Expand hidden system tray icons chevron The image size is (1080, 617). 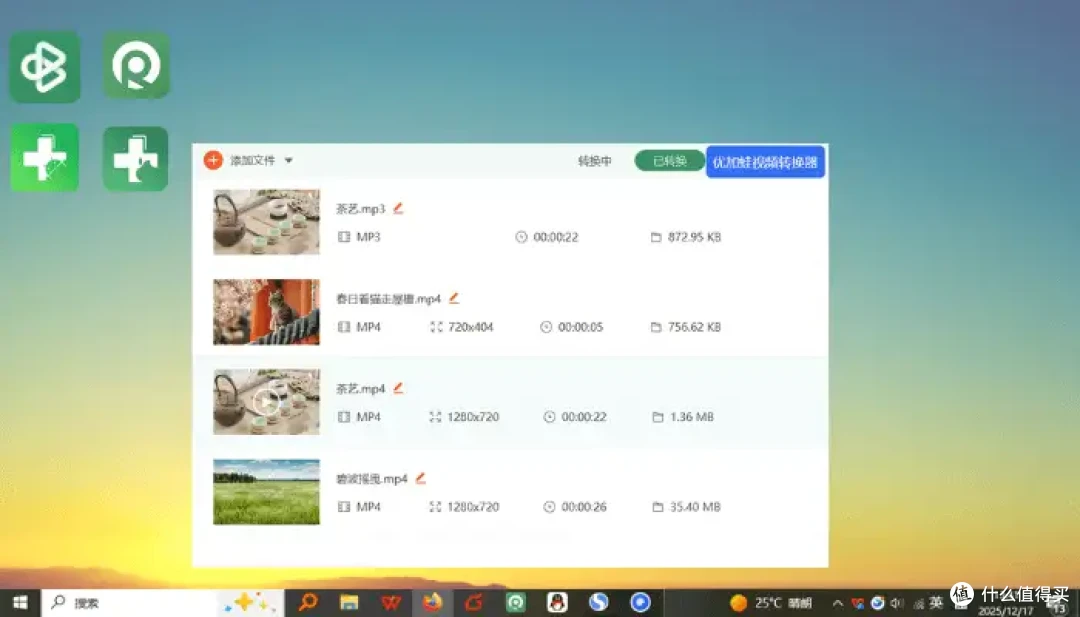click(838, 604)
